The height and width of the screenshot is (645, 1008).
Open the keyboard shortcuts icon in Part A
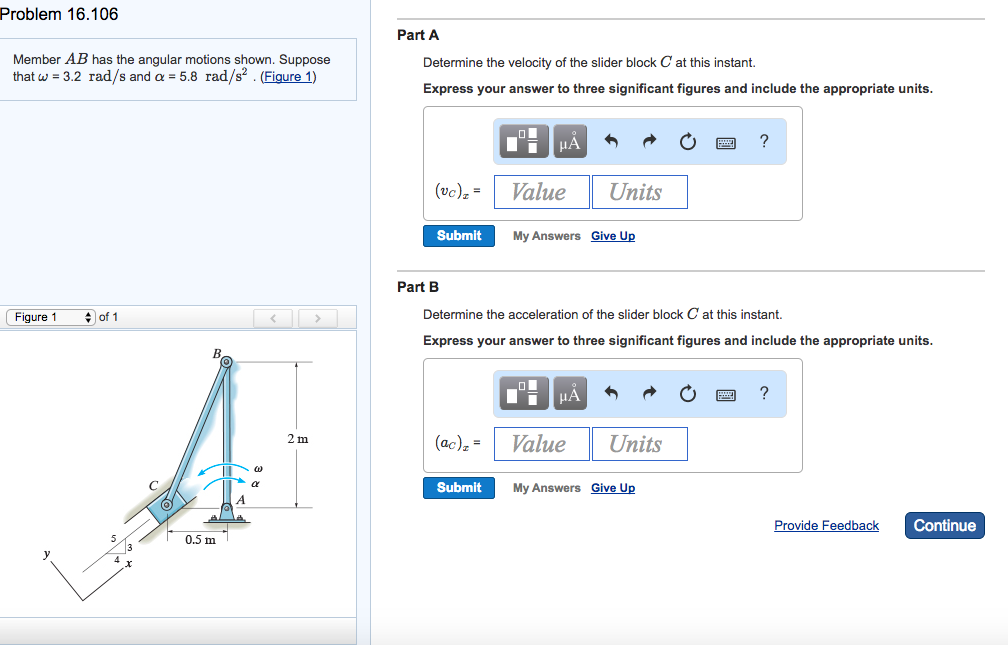click(x=727, y=141)
